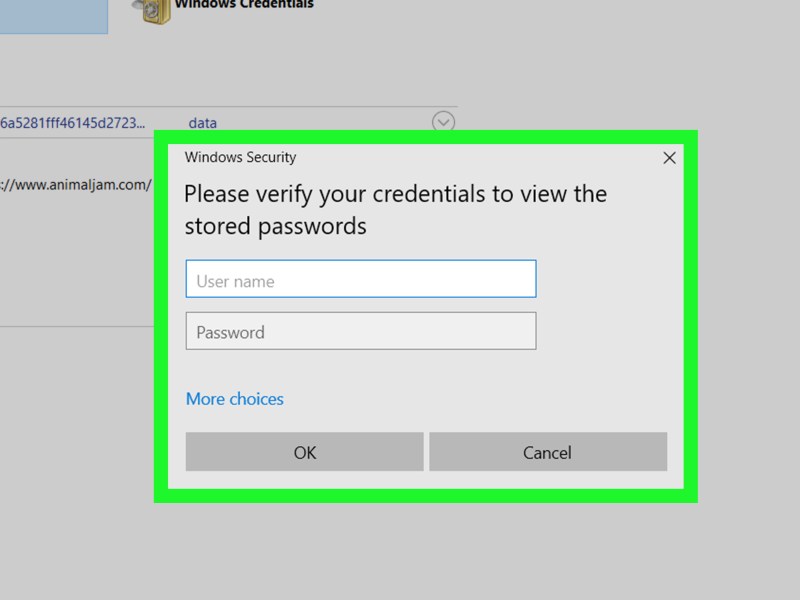This screenshot has width=800, height=600.
Task: Close the Windows Security dialog
Action: click(x=669, y=158)
